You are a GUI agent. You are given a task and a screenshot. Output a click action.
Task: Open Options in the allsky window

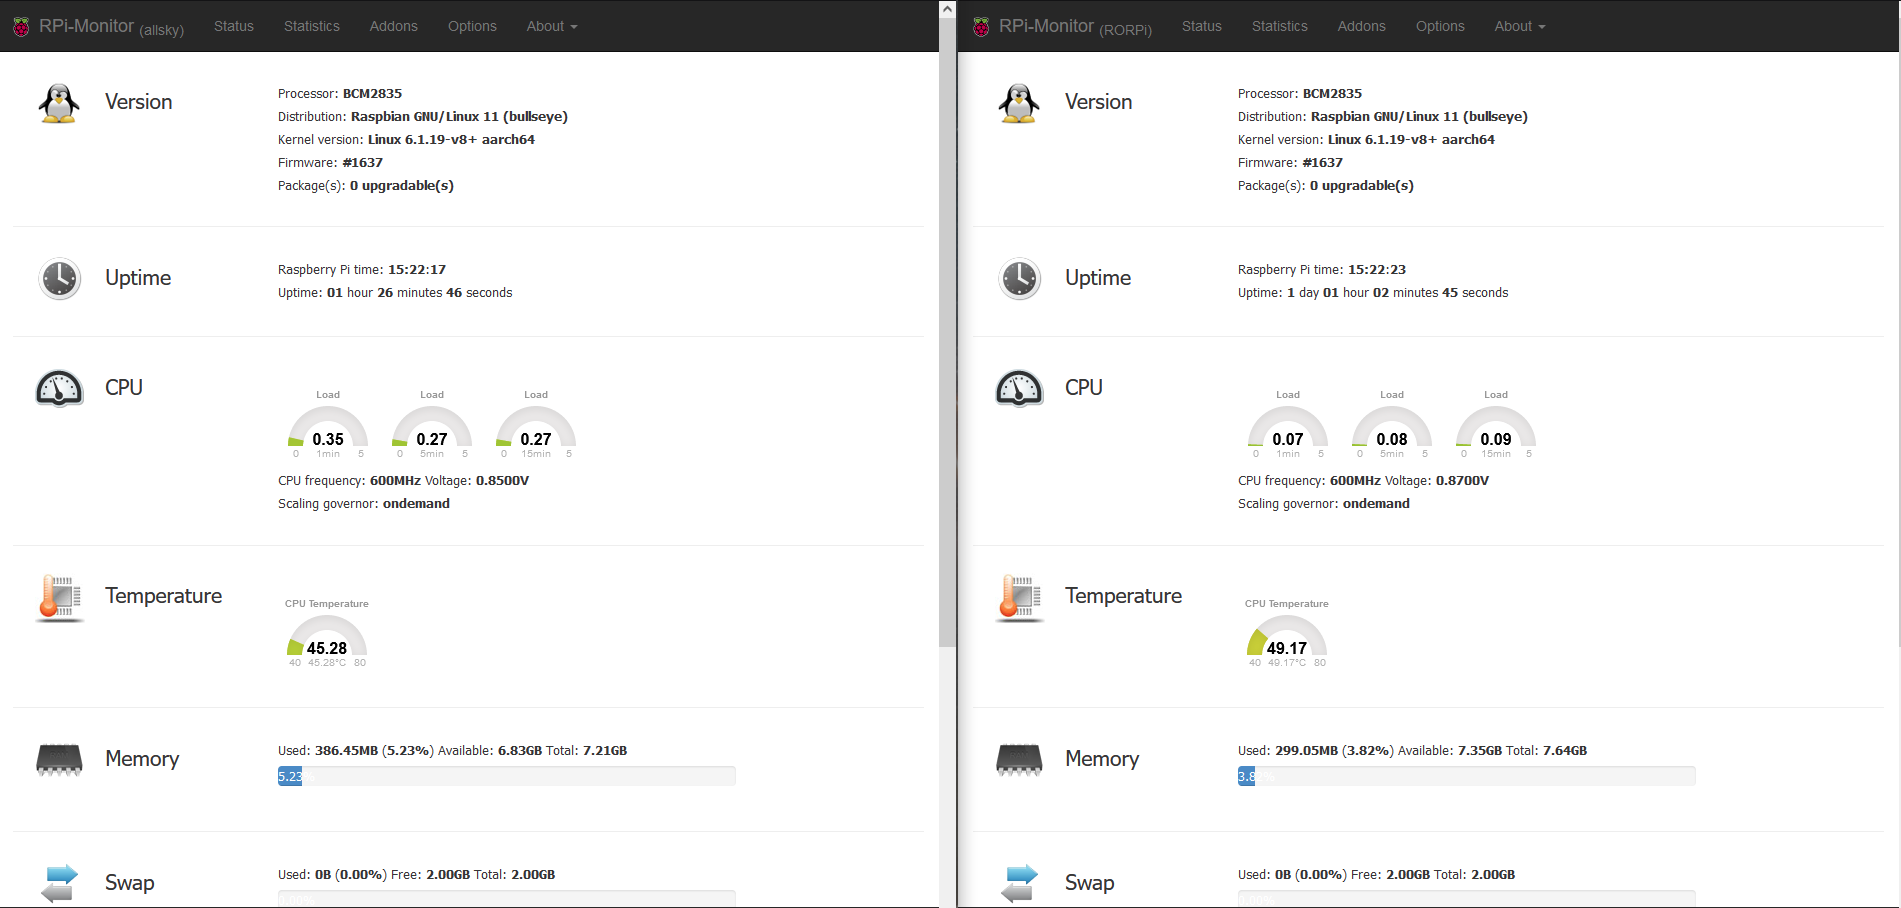click(472, 26)
